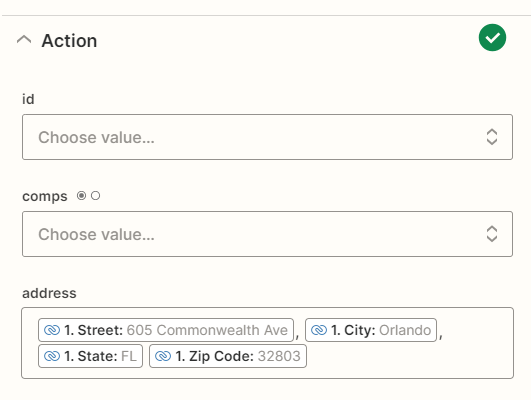Open the comps Choose value dropdown

pos(267,234)
